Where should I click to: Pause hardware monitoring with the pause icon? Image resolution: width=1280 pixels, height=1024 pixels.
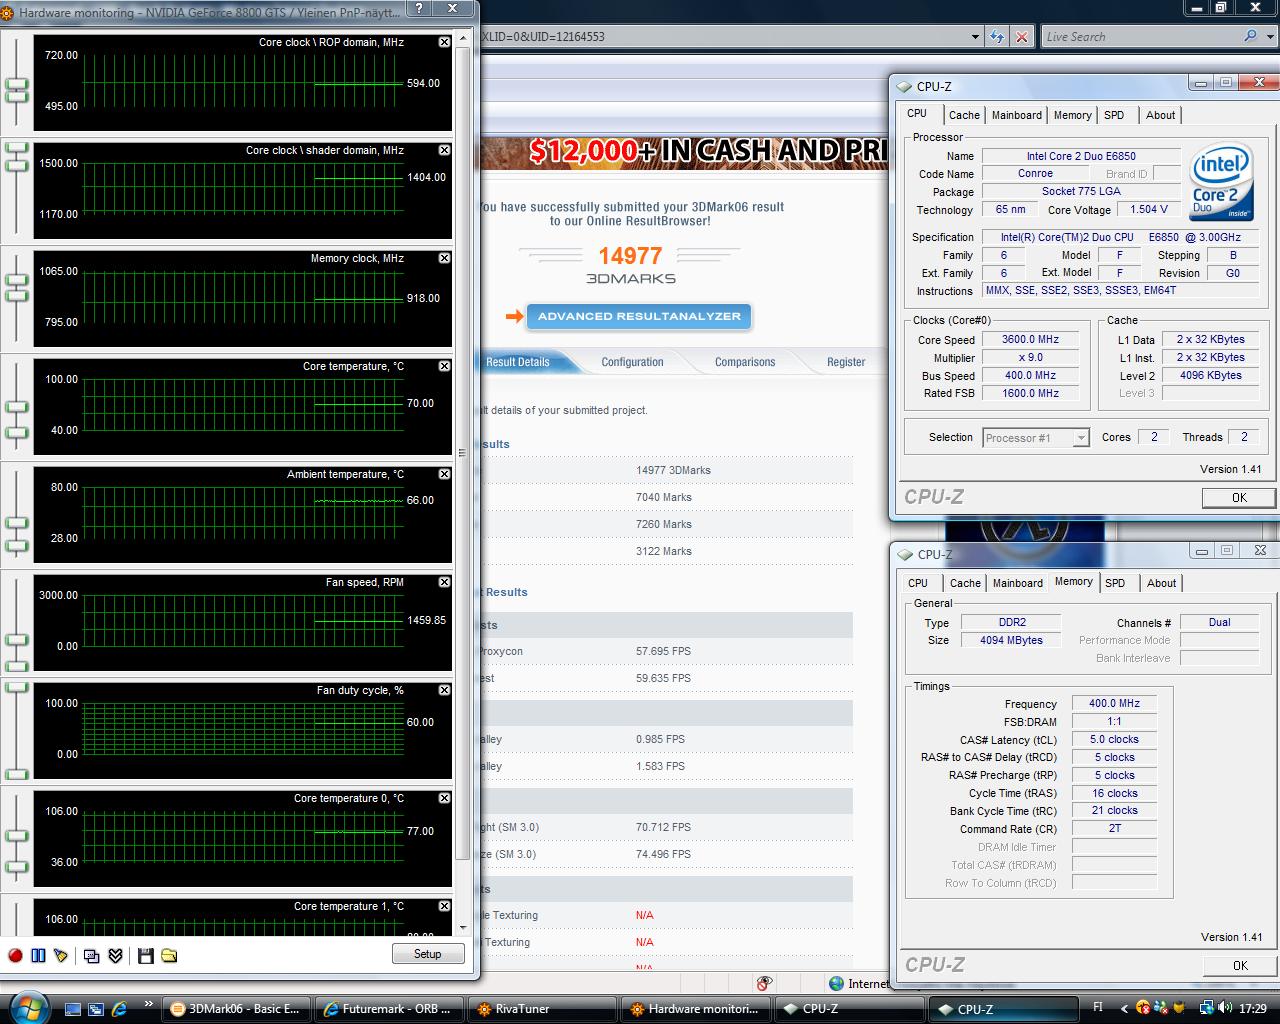coord(38,955)
